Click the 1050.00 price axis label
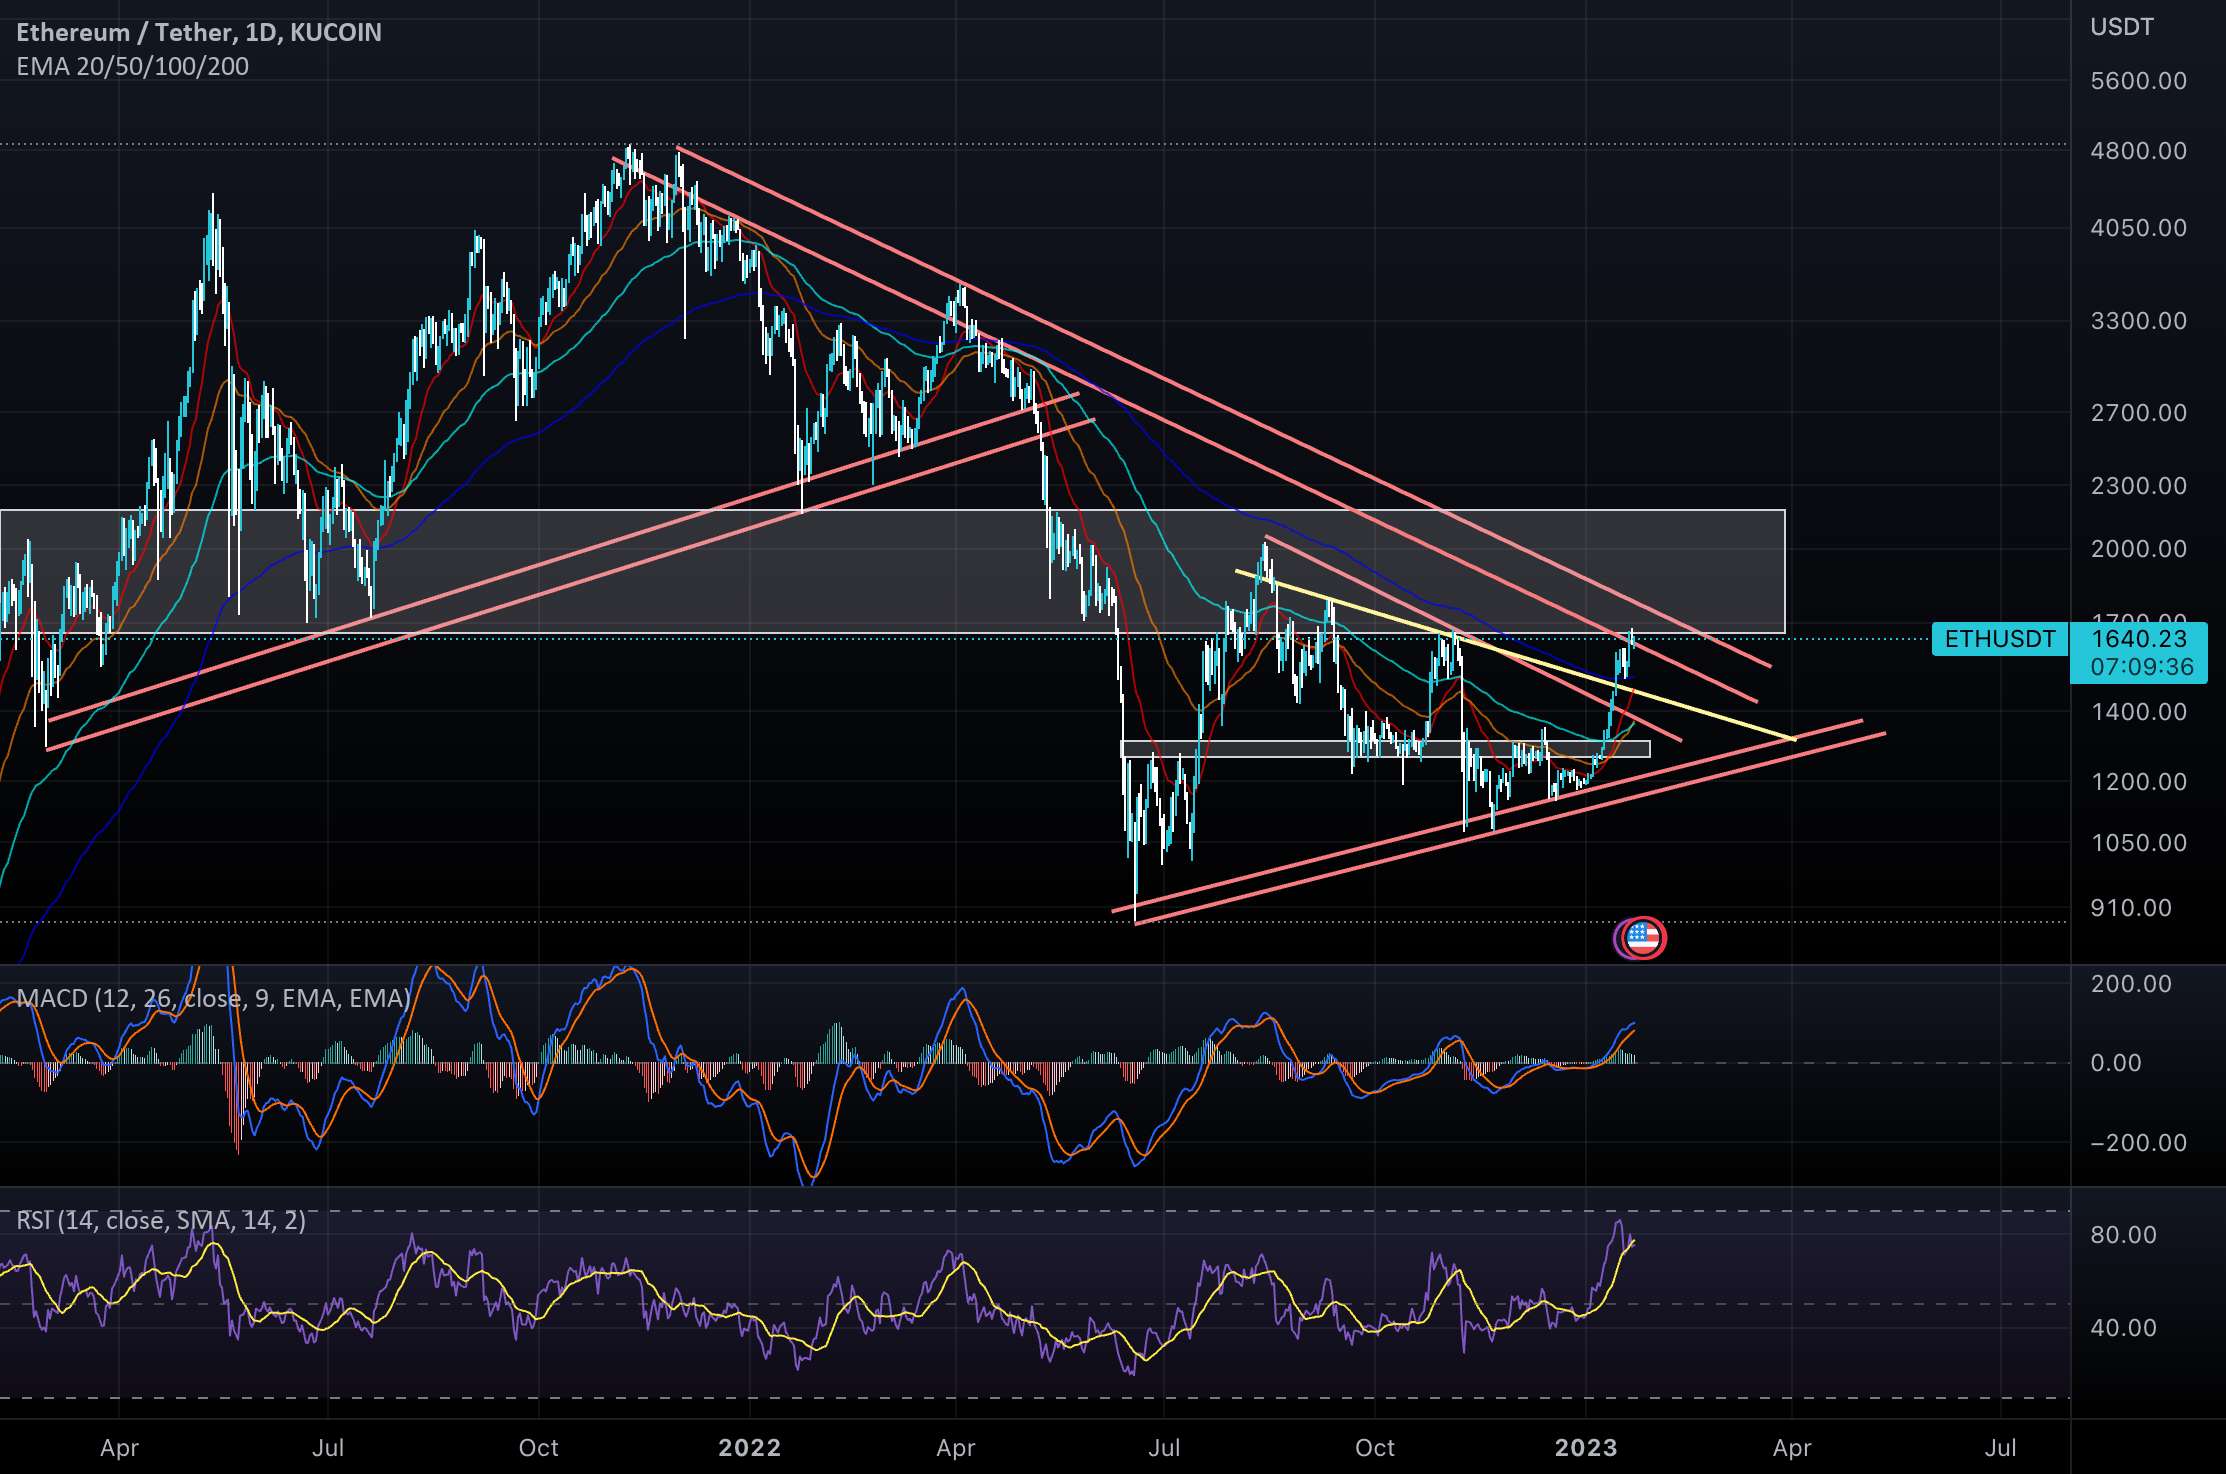The height and width of the screenshot is (1474, 2226). tap(2138, 843)
